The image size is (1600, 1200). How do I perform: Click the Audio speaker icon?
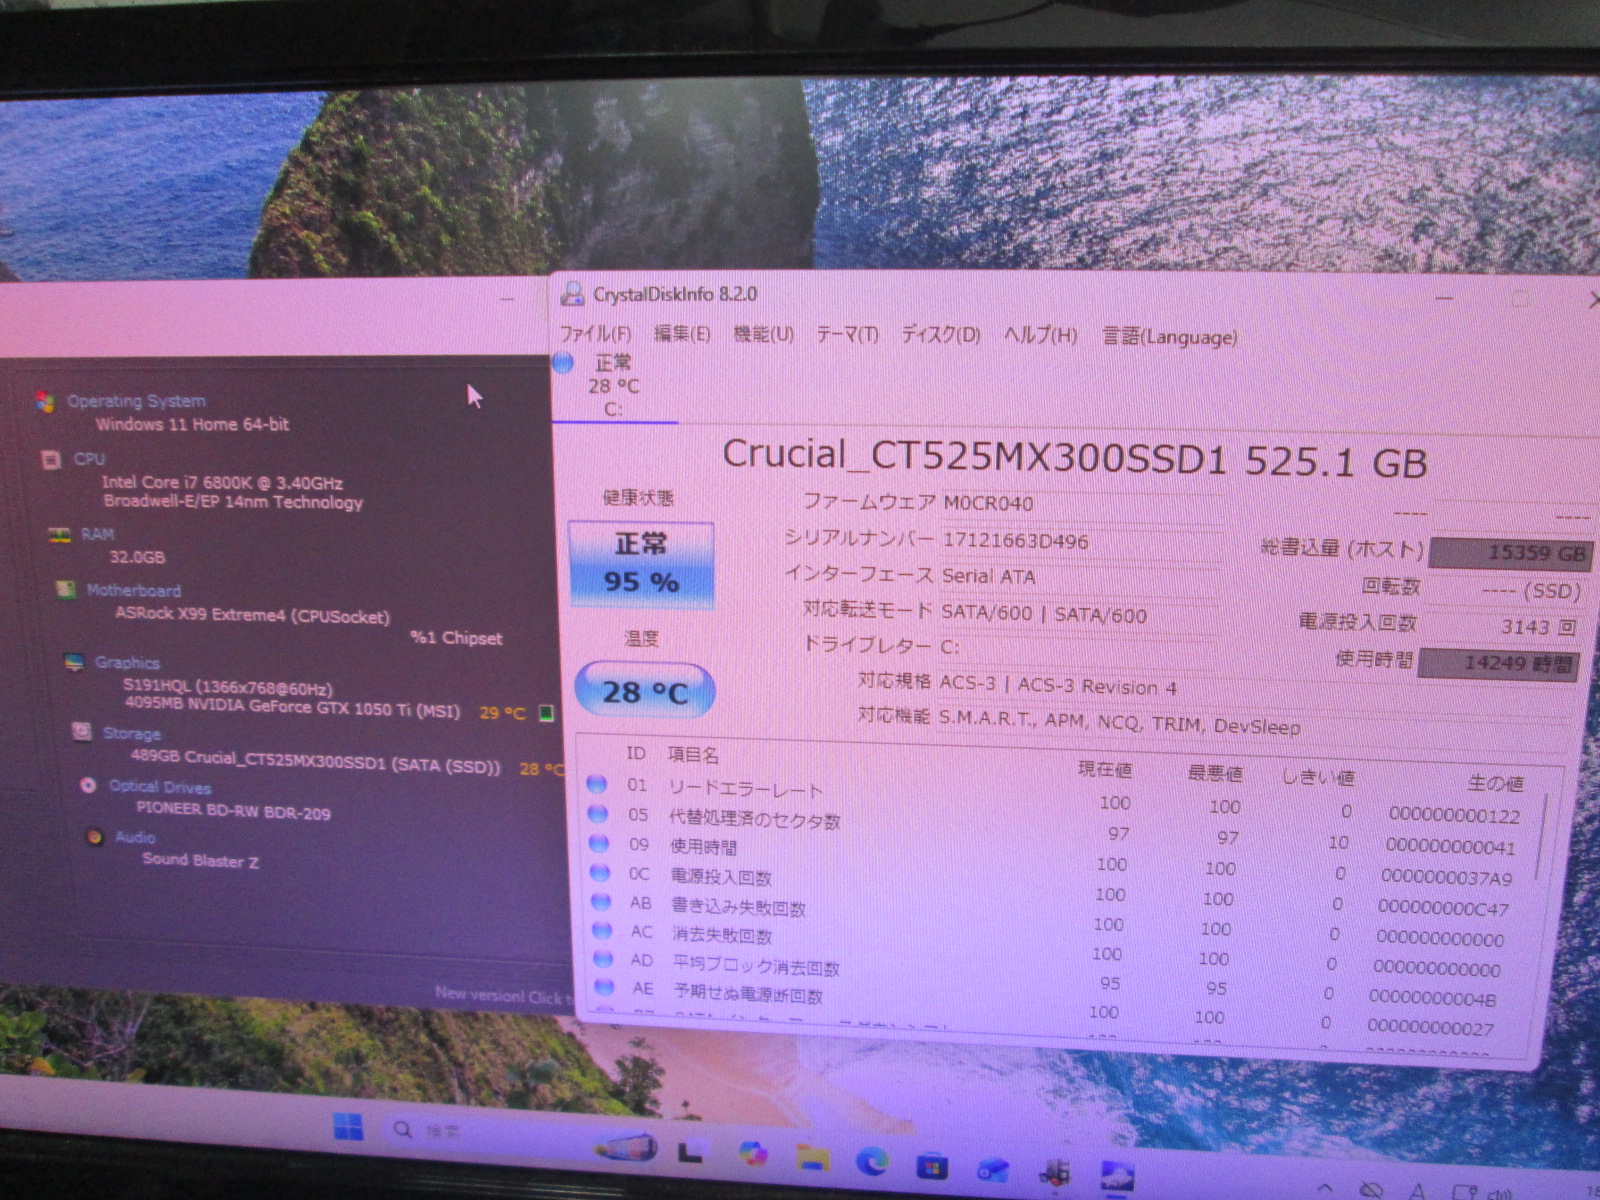click(x=94, y=837)
